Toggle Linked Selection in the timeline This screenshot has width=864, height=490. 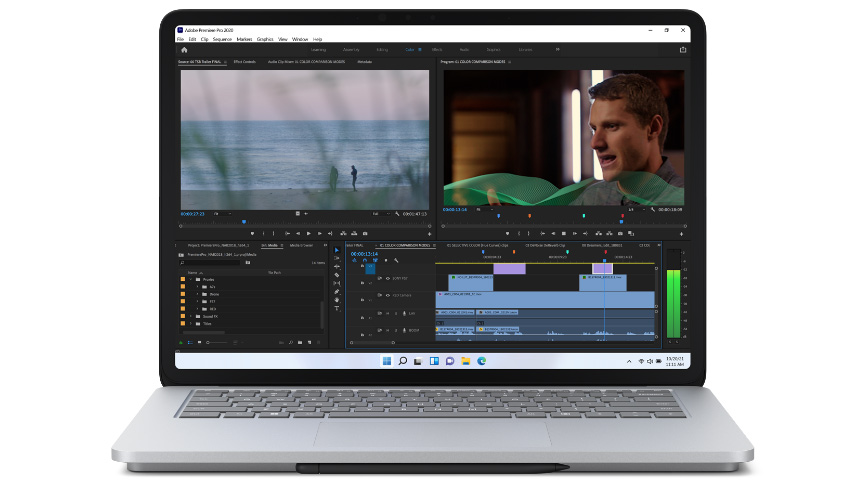click(375, 261)
